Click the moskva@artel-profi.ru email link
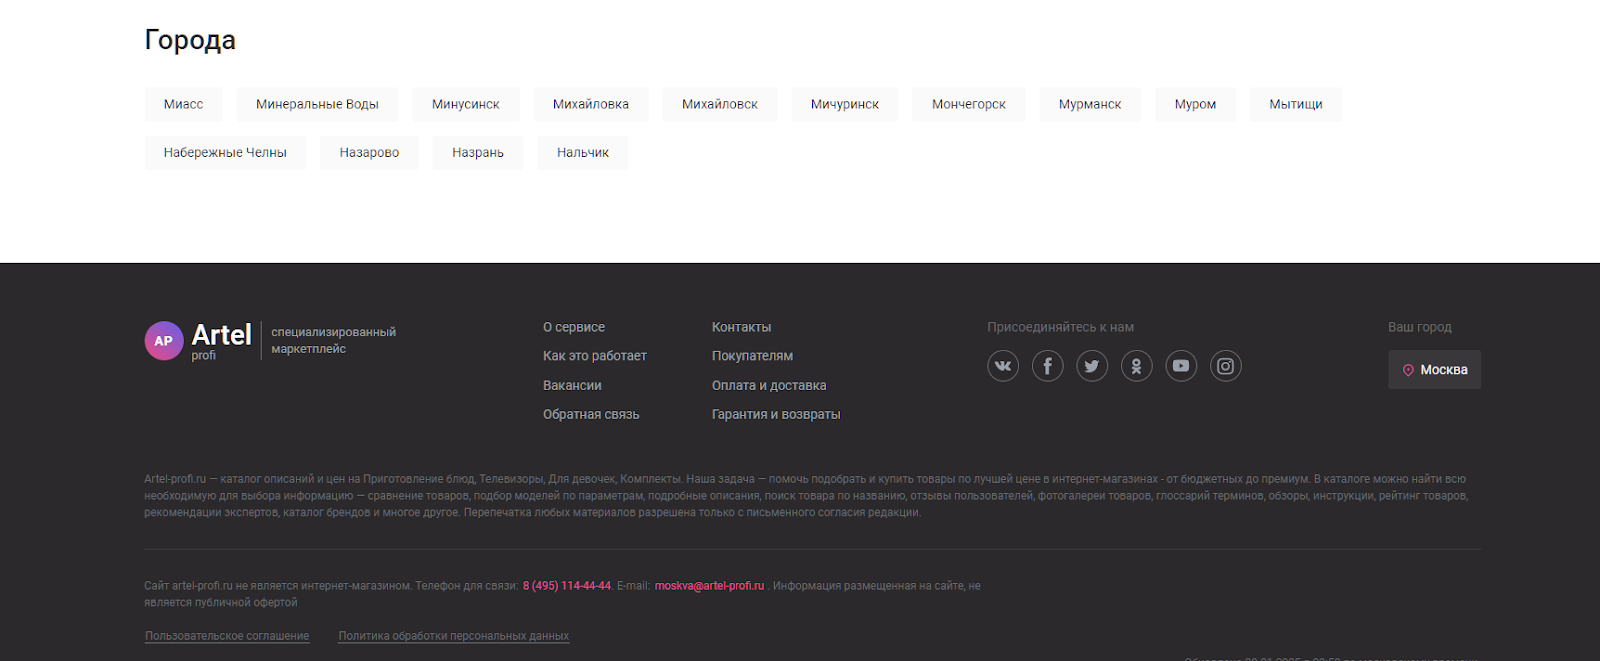 click(x=709, y=586)
